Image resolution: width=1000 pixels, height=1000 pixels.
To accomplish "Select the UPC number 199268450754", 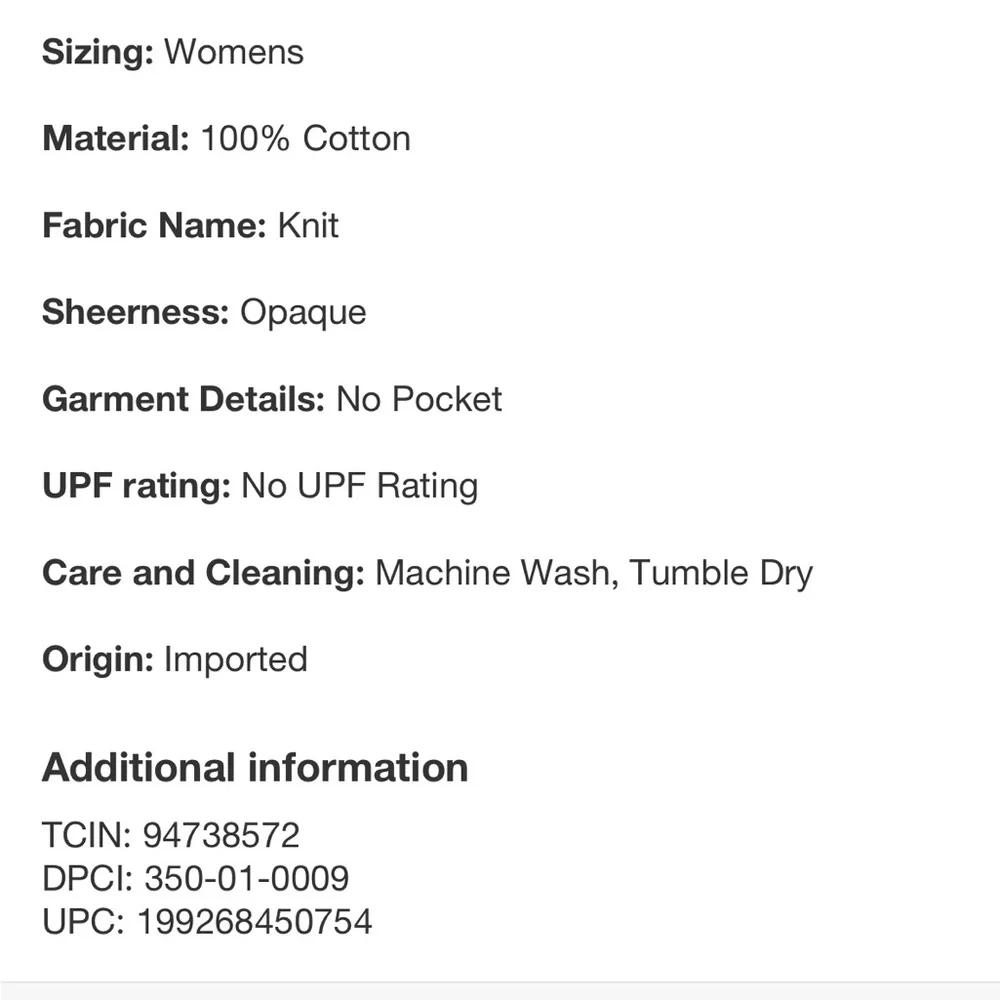I will click(x=254, y=922).
